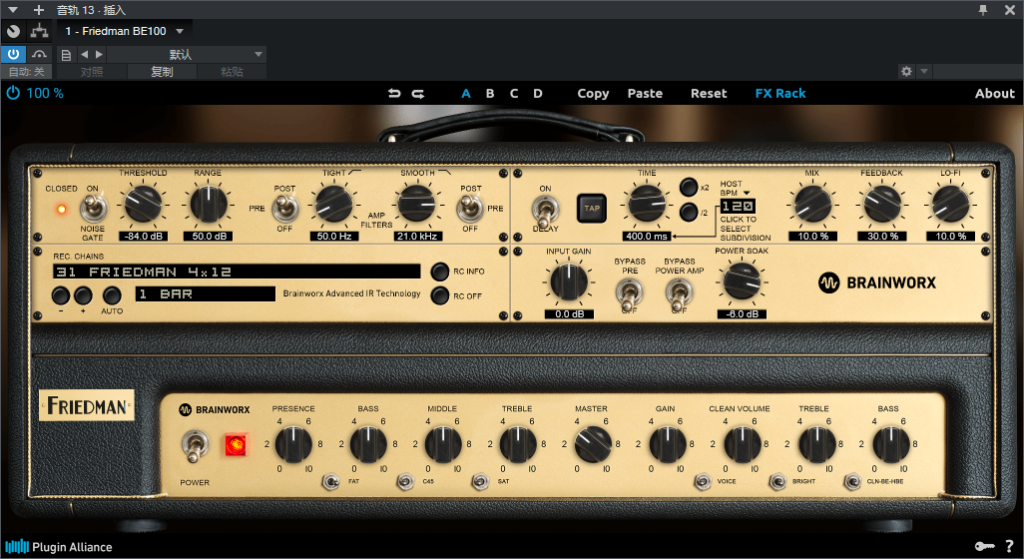Open the 31 FRIEDMAN 4x12 chain display
The height and width of the screenshot is (559, 1024).
coord(236,272)
